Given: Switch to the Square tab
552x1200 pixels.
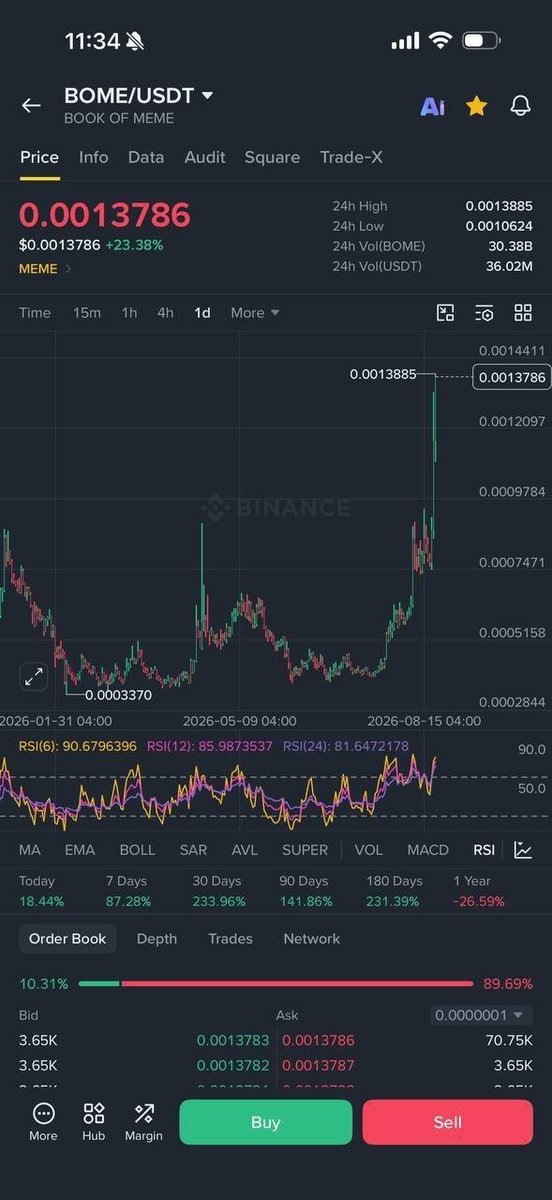Looking at the screenshot, I should click(x=272, y=157).
